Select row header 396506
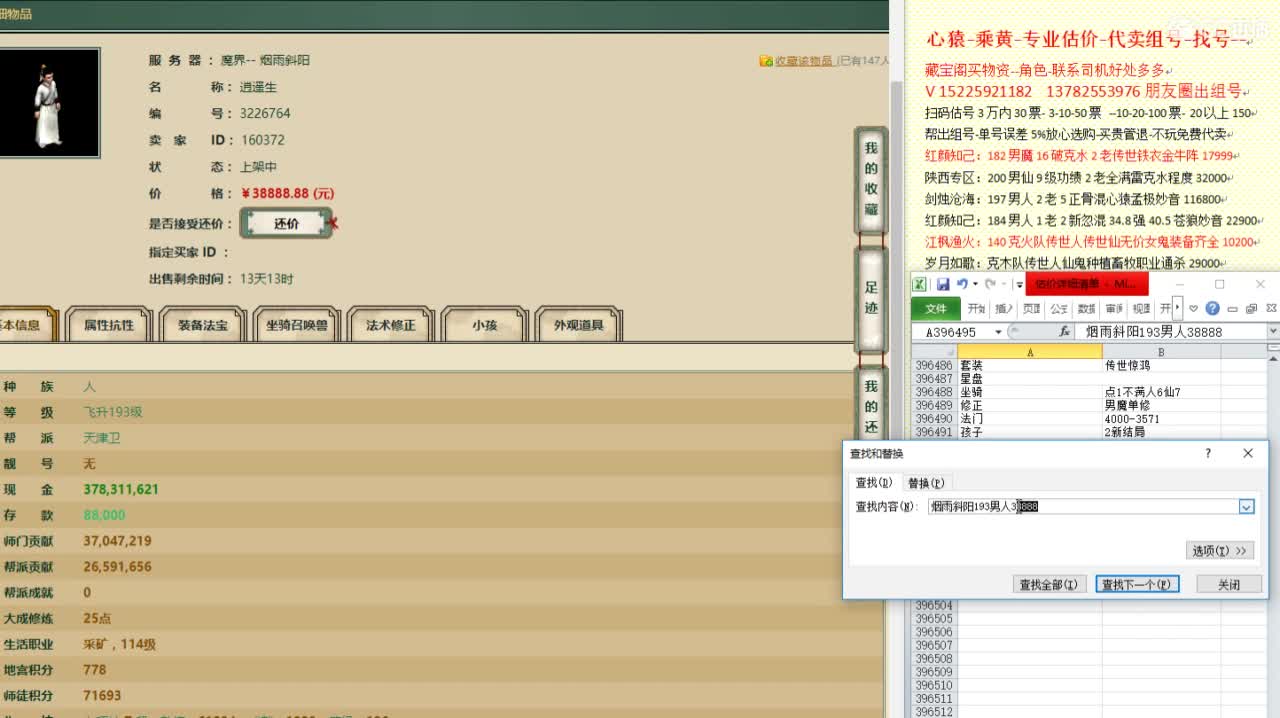Viewport: 1280px width, 718px height. point(934,632)
